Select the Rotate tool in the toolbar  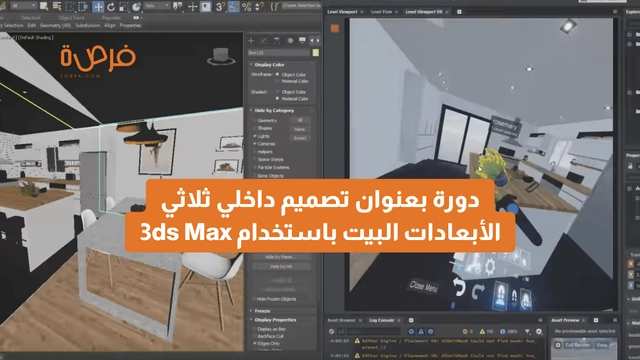click(111, 7)
